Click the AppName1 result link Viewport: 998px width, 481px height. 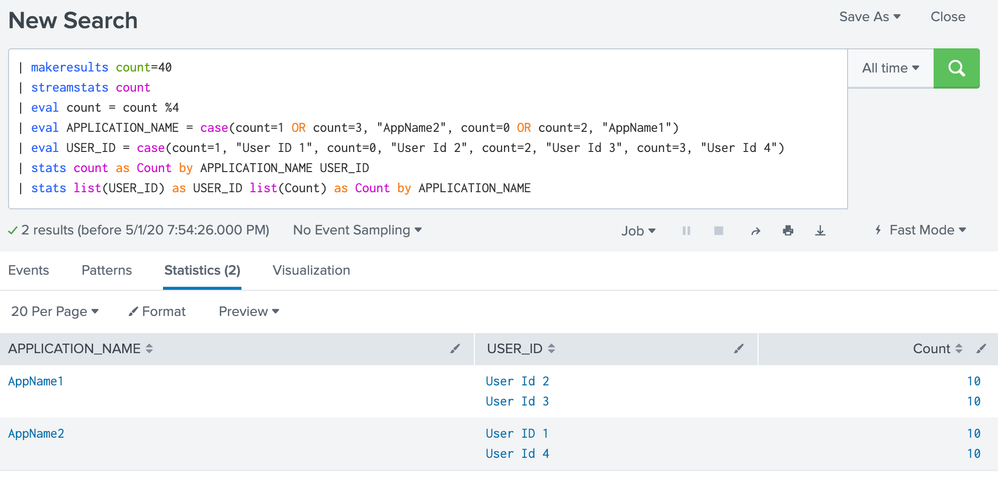[x=36, y=381]
